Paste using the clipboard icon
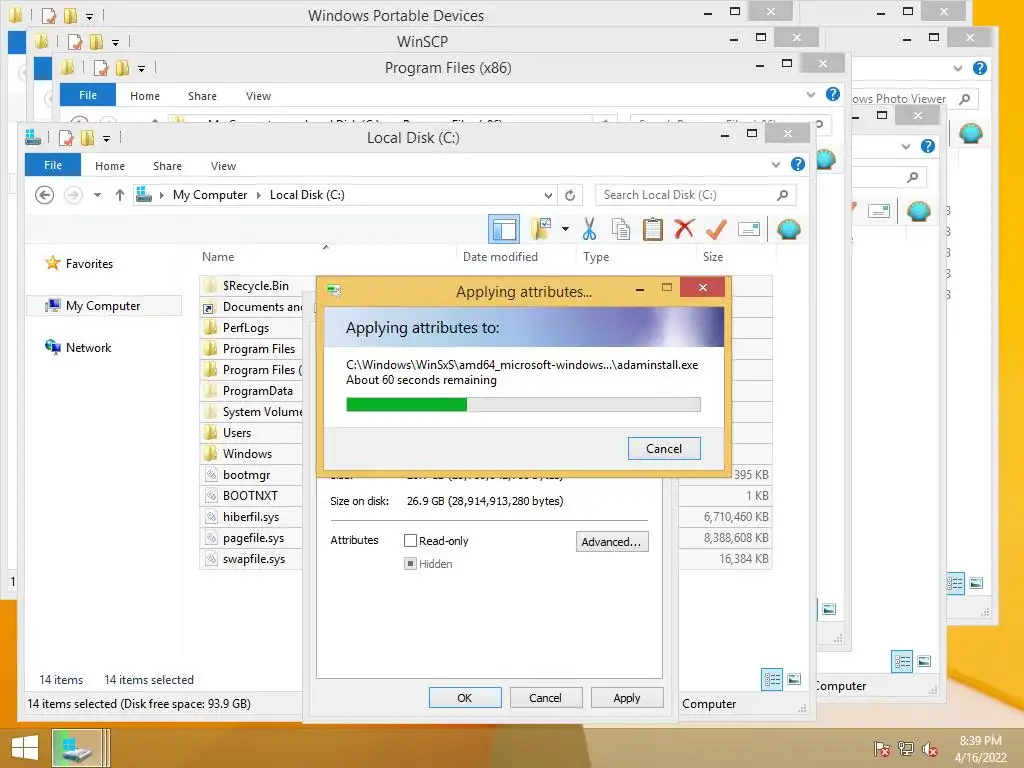Image resolution: width=1024 pixels, height=768 pixels. 652,229
